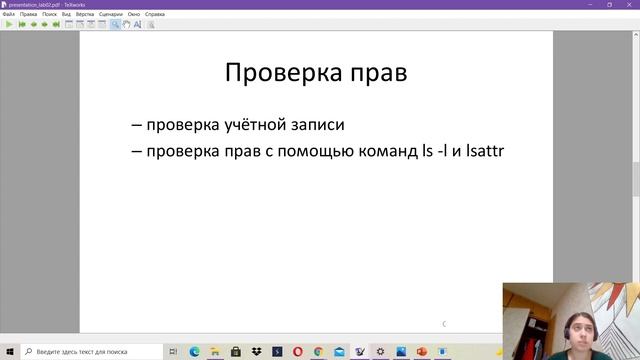Open the Windows Start menu
This screenshot has height=360, width=640.
pyautogui.click(x=10, y=351)
